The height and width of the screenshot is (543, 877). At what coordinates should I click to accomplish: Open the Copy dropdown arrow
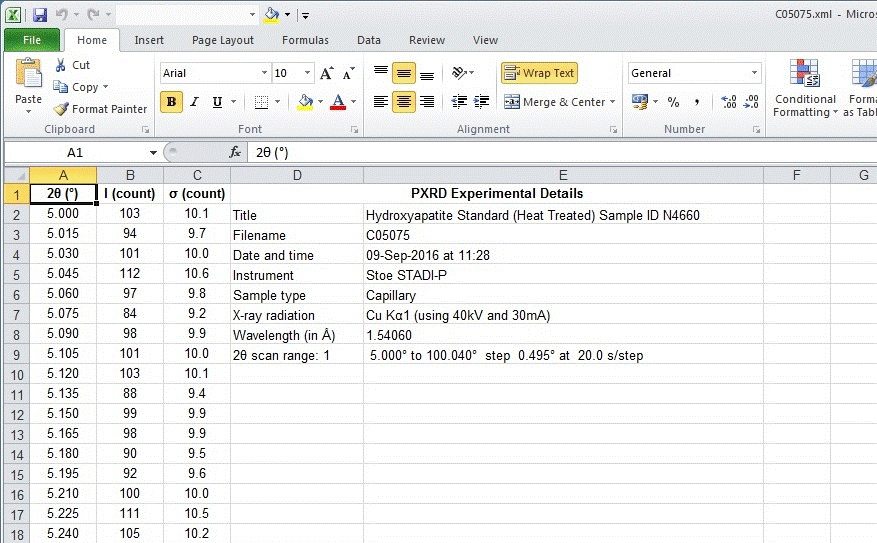point(105,87)
